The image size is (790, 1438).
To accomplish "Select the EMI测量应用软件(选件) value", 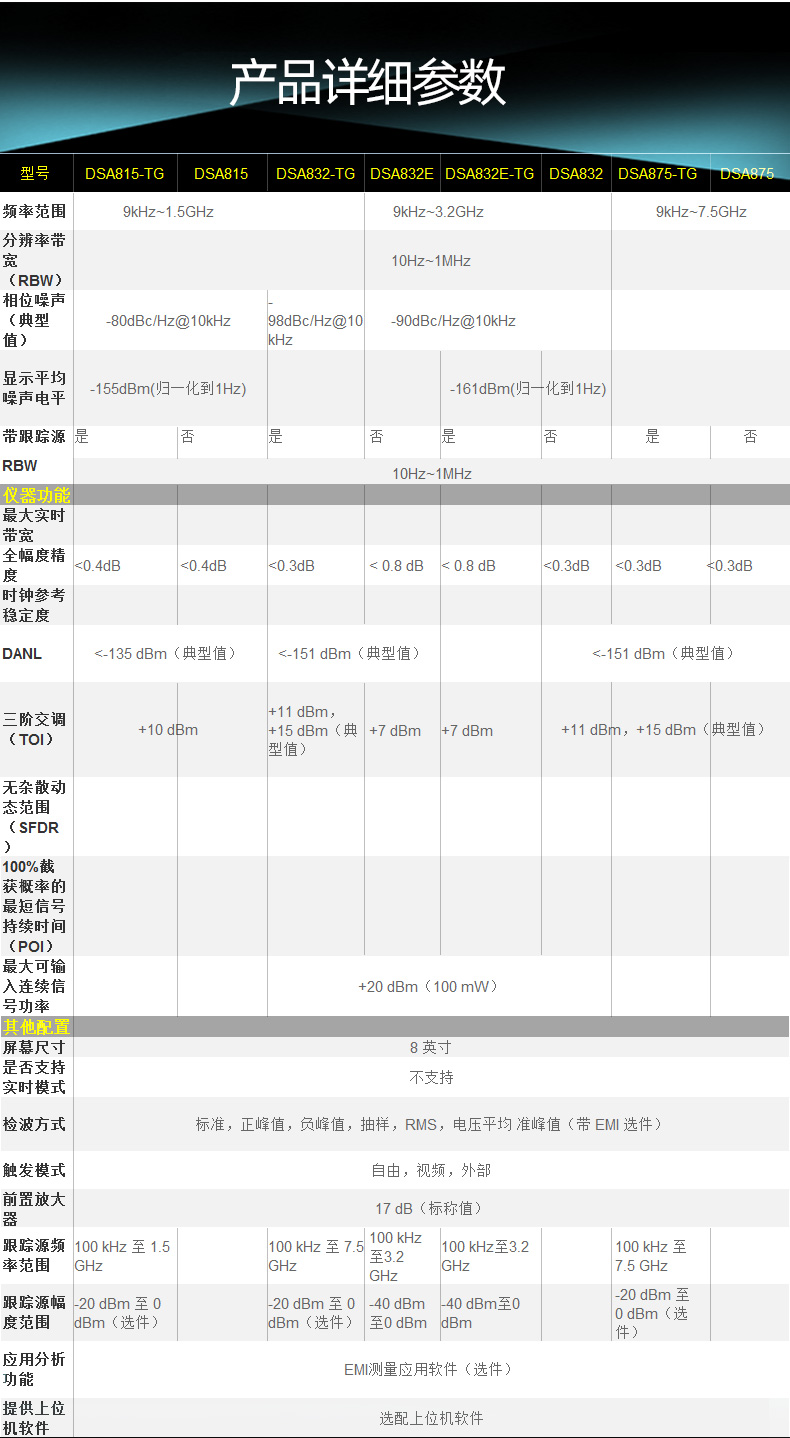I will (431, 1370).
